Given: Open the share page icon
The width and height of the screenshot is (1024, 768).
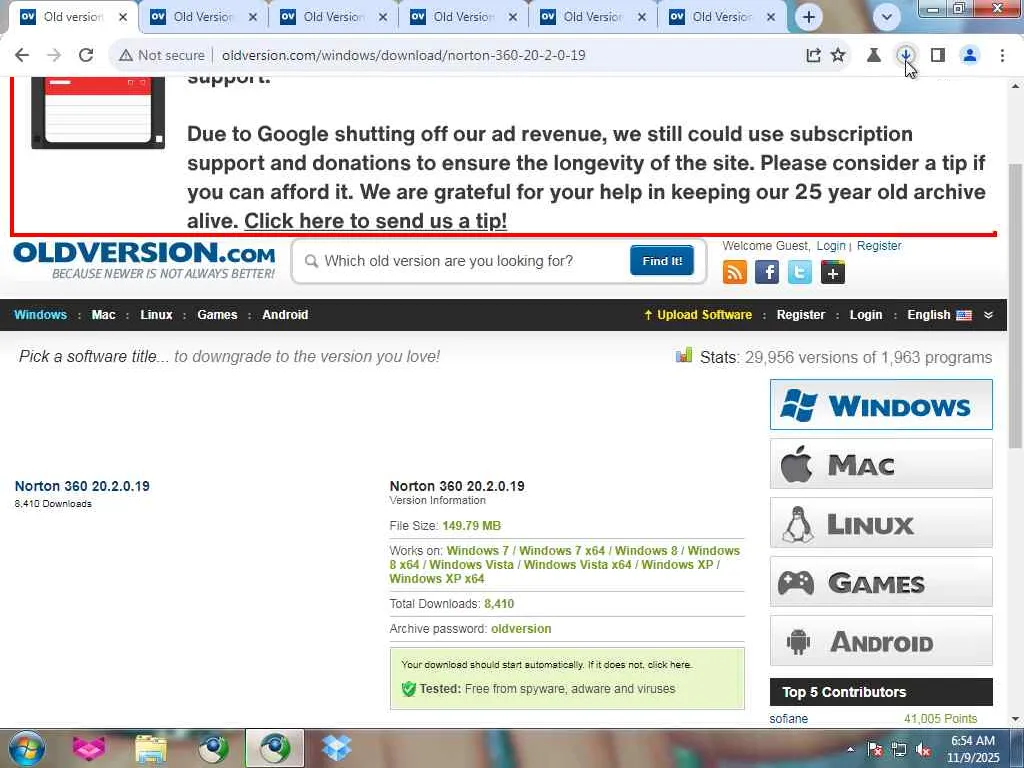Looking at the screenshot, I should (x=813, y=56).
